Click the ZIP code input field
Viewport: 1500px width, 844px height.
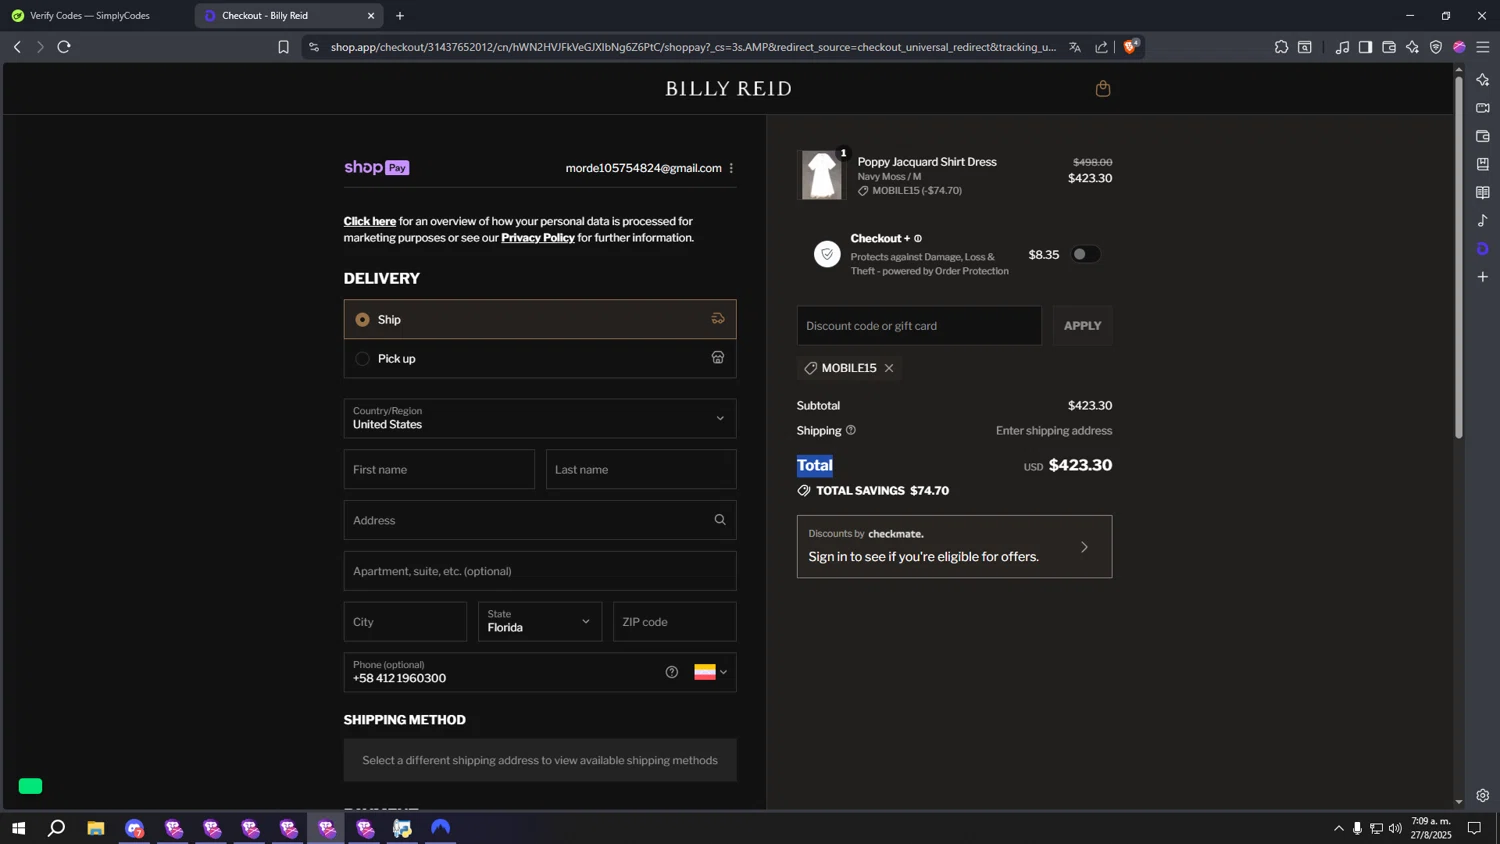675,621
